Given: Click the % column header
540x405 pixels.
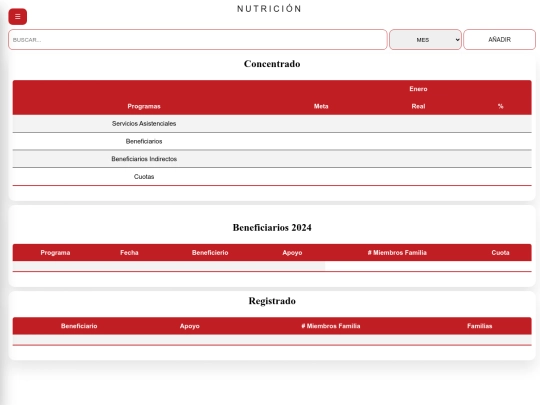Looking at the screenshot, I should tap(500, 106).
